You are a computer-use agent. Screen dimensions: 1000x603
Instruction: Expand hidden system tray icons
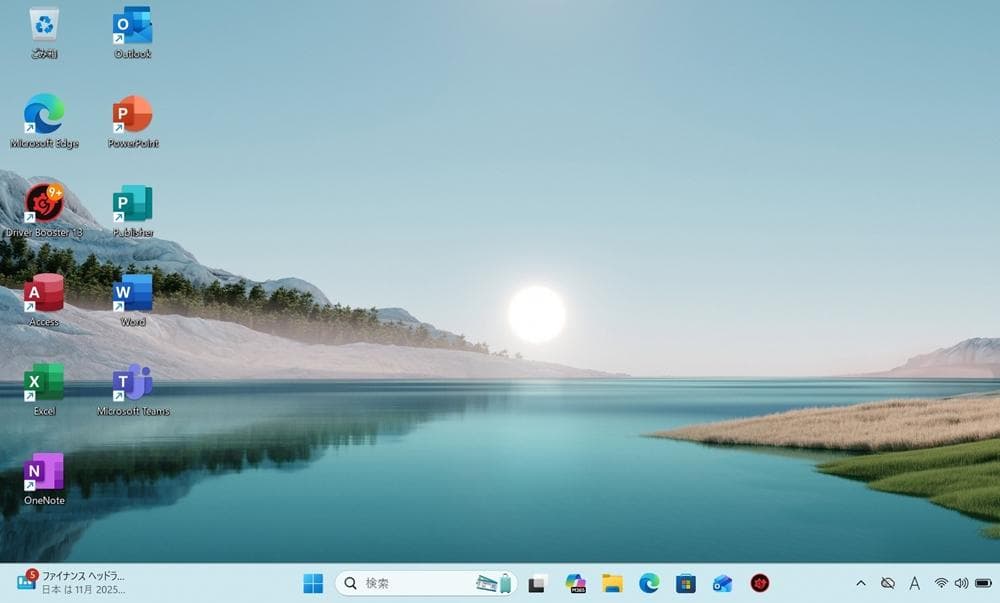click(860, 582)
